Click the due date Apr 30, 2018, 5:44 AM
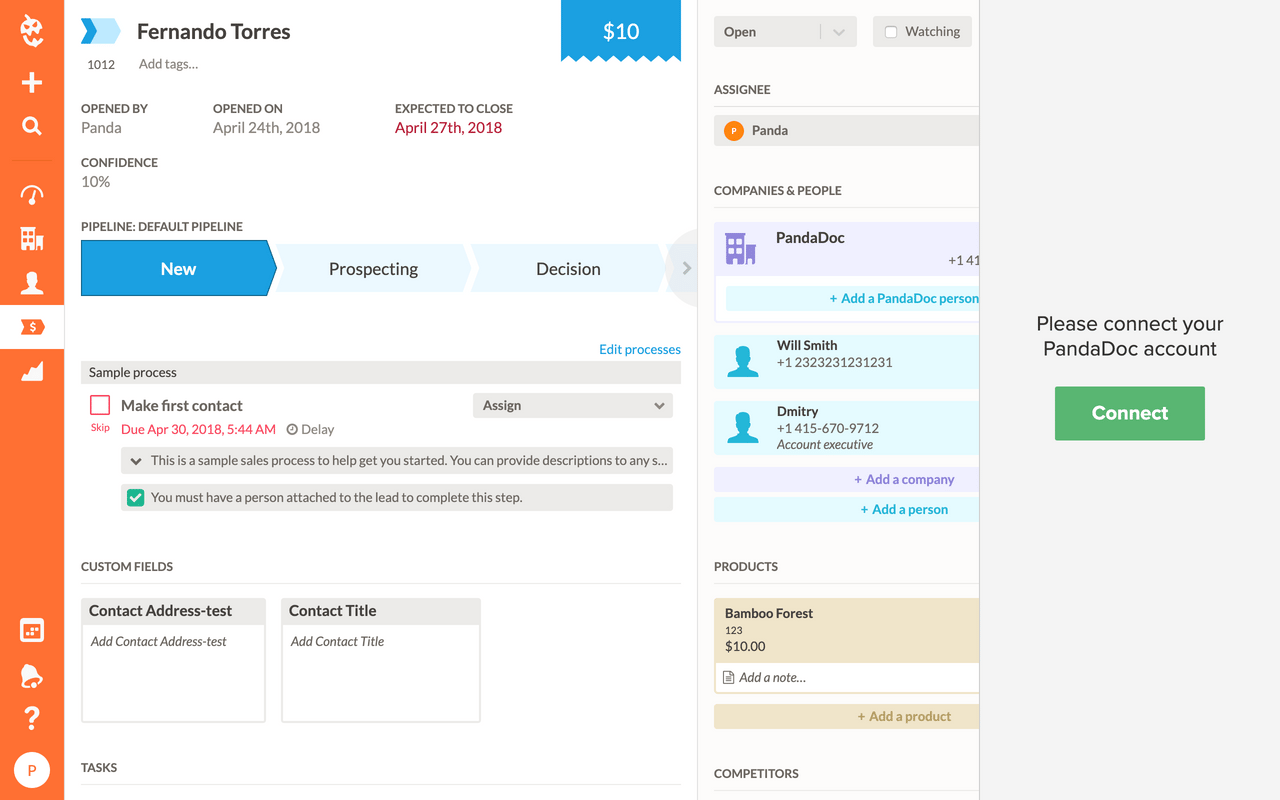 click(198, 429)
